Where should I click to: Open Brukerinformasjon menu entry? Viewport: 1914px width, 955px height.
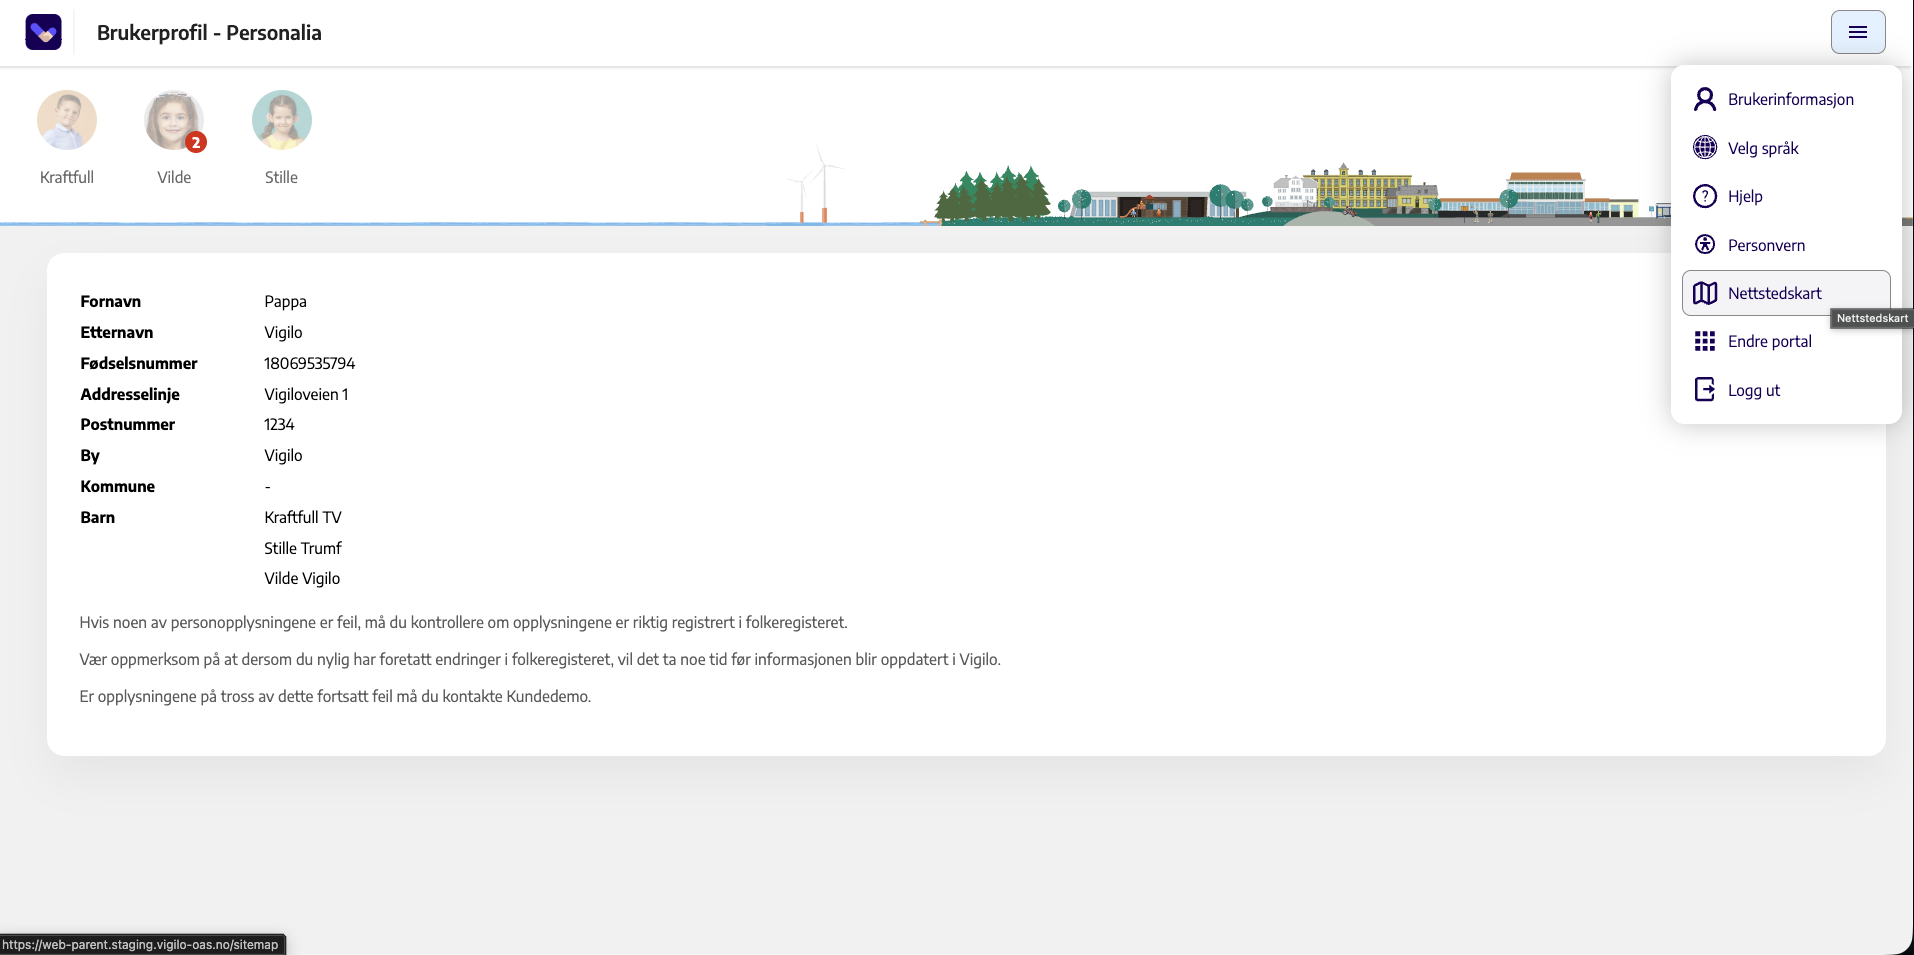click(x=1786, y=99)
